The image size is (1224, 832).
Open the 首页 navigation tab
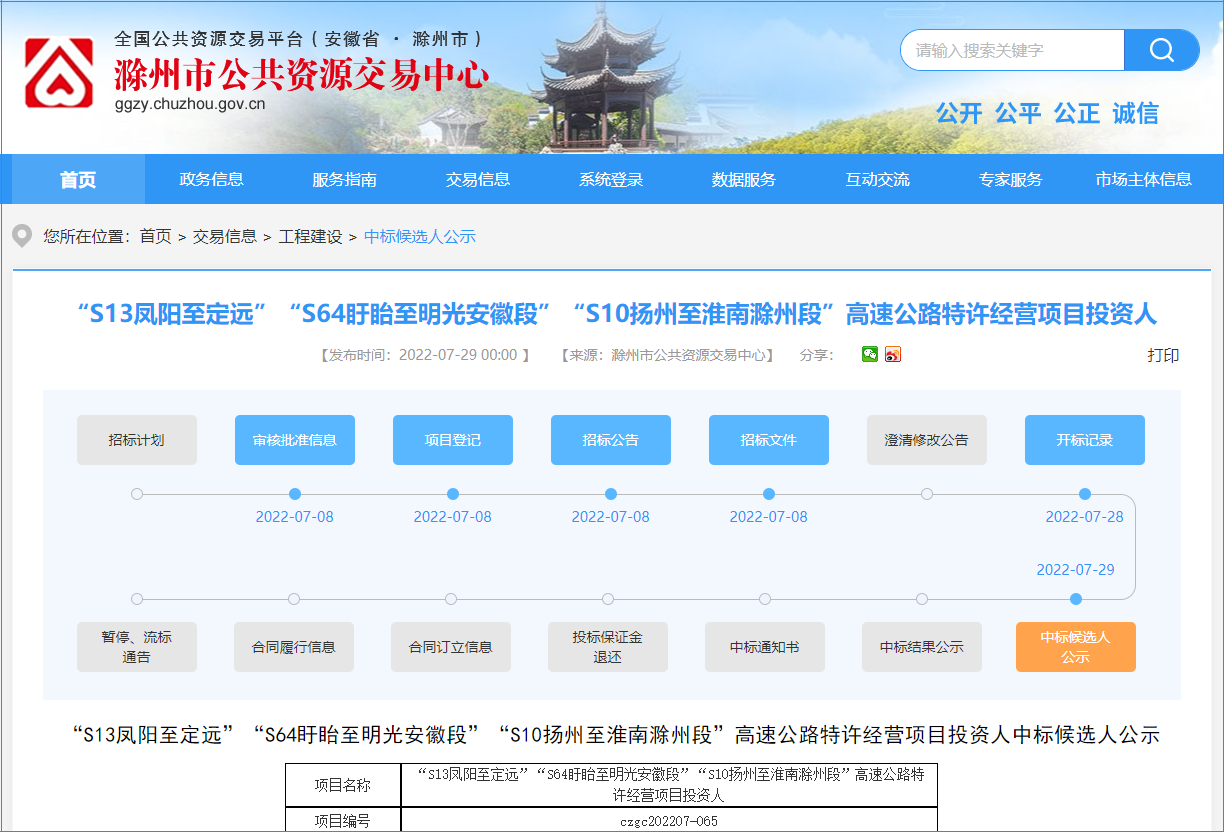point(78,180)
